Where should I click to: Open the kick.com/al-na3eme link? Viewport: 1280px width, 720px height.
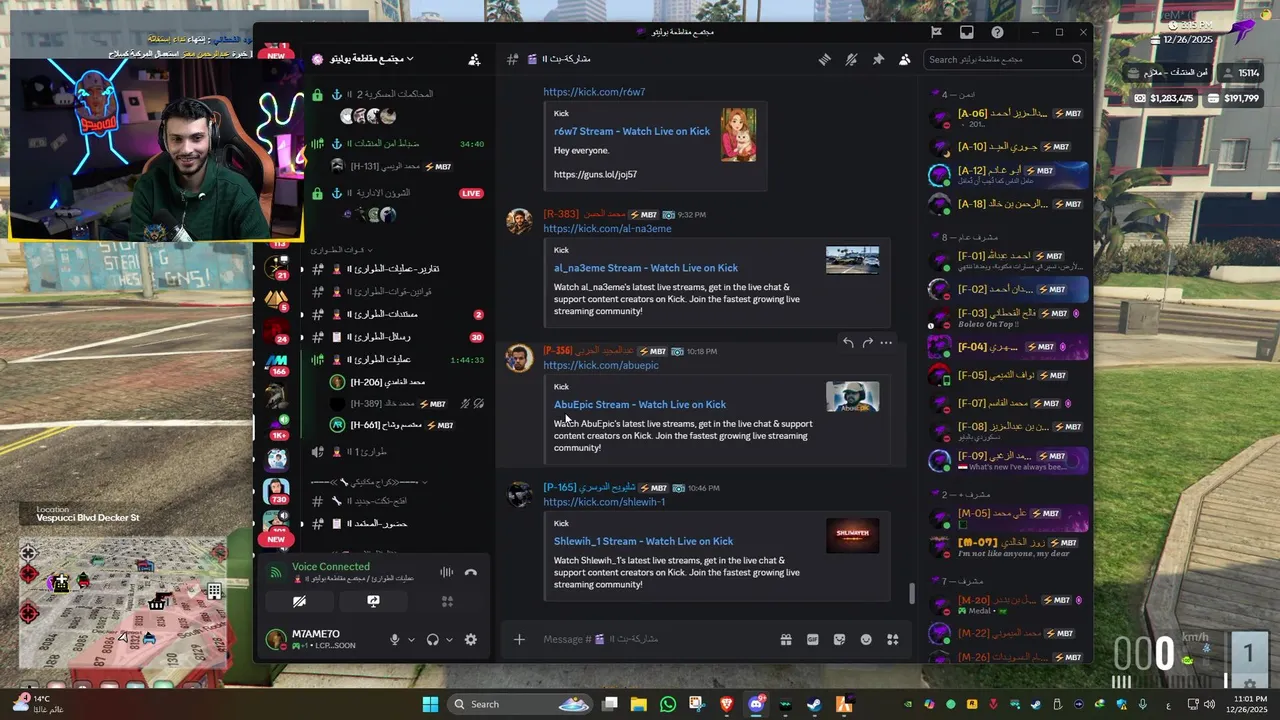point(607,229)
